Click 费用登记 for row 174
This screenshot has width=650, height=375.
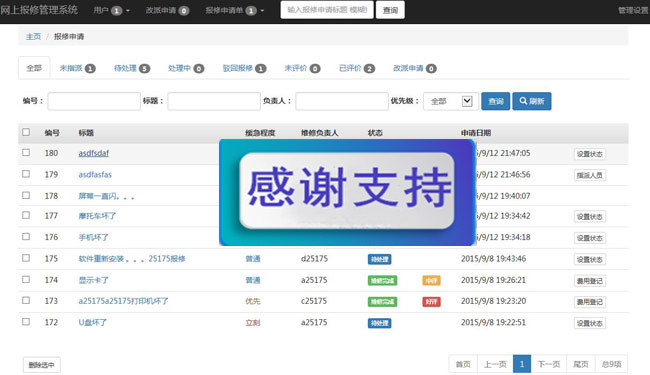coord(589,281)
